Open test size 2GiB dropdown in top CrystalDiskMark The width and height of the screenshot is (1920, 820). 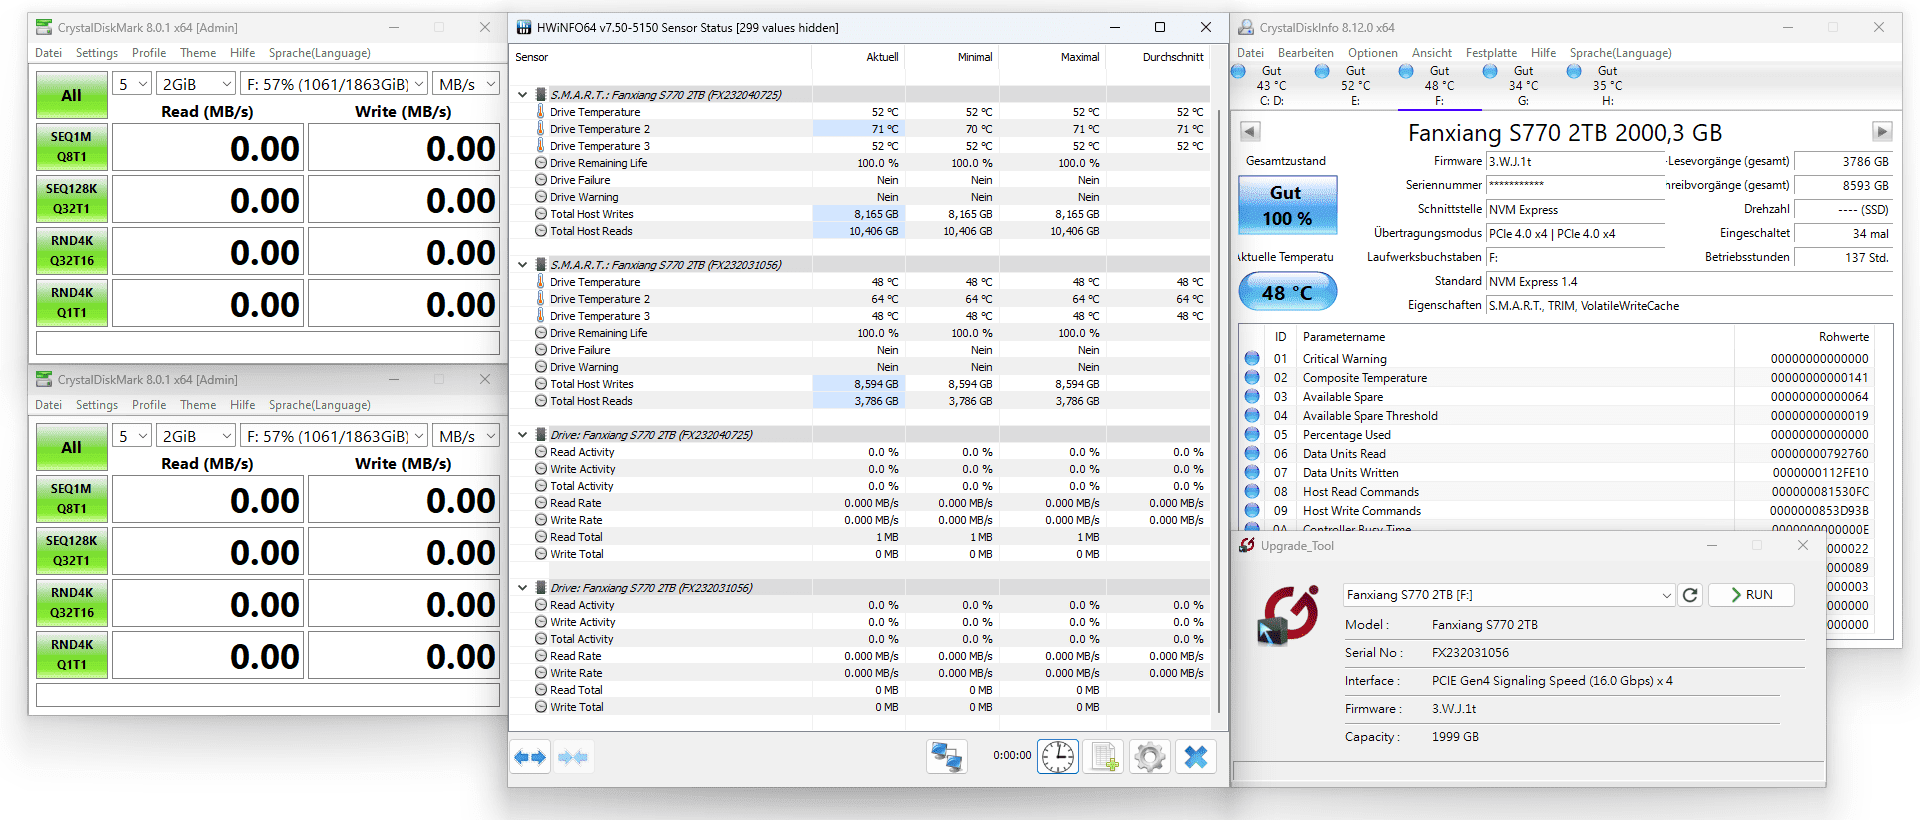tap(196, 84)
